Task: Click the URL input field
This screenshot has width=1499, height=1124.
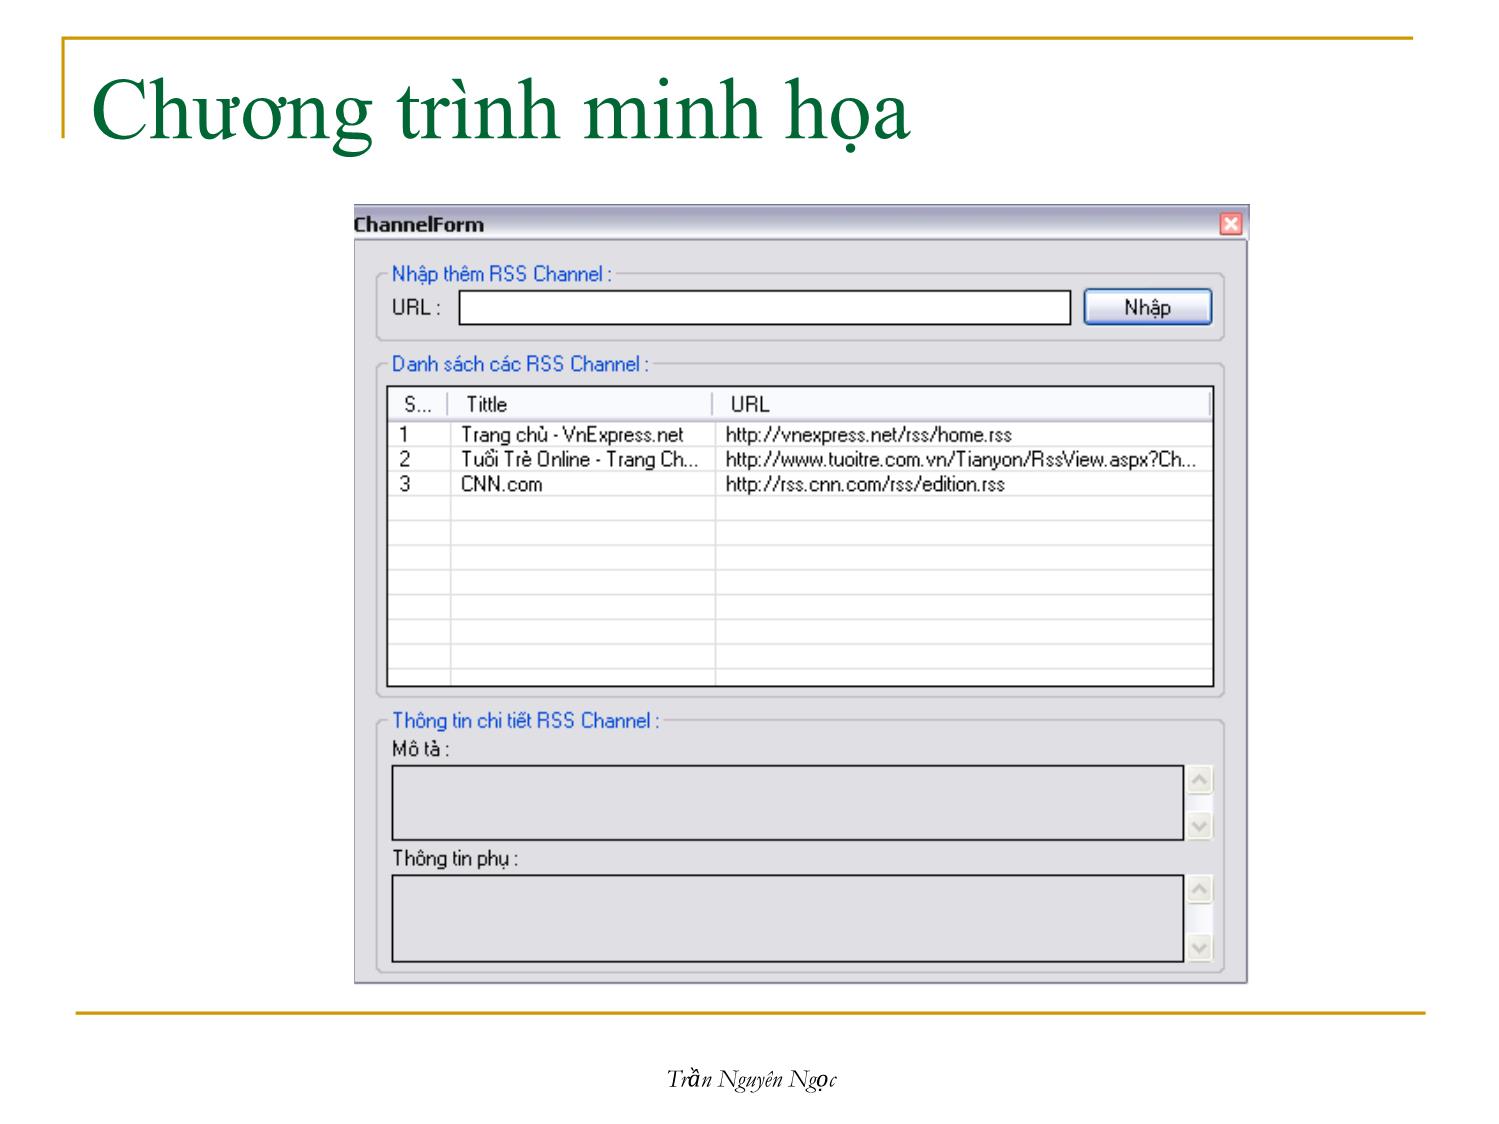Action: 764,307
